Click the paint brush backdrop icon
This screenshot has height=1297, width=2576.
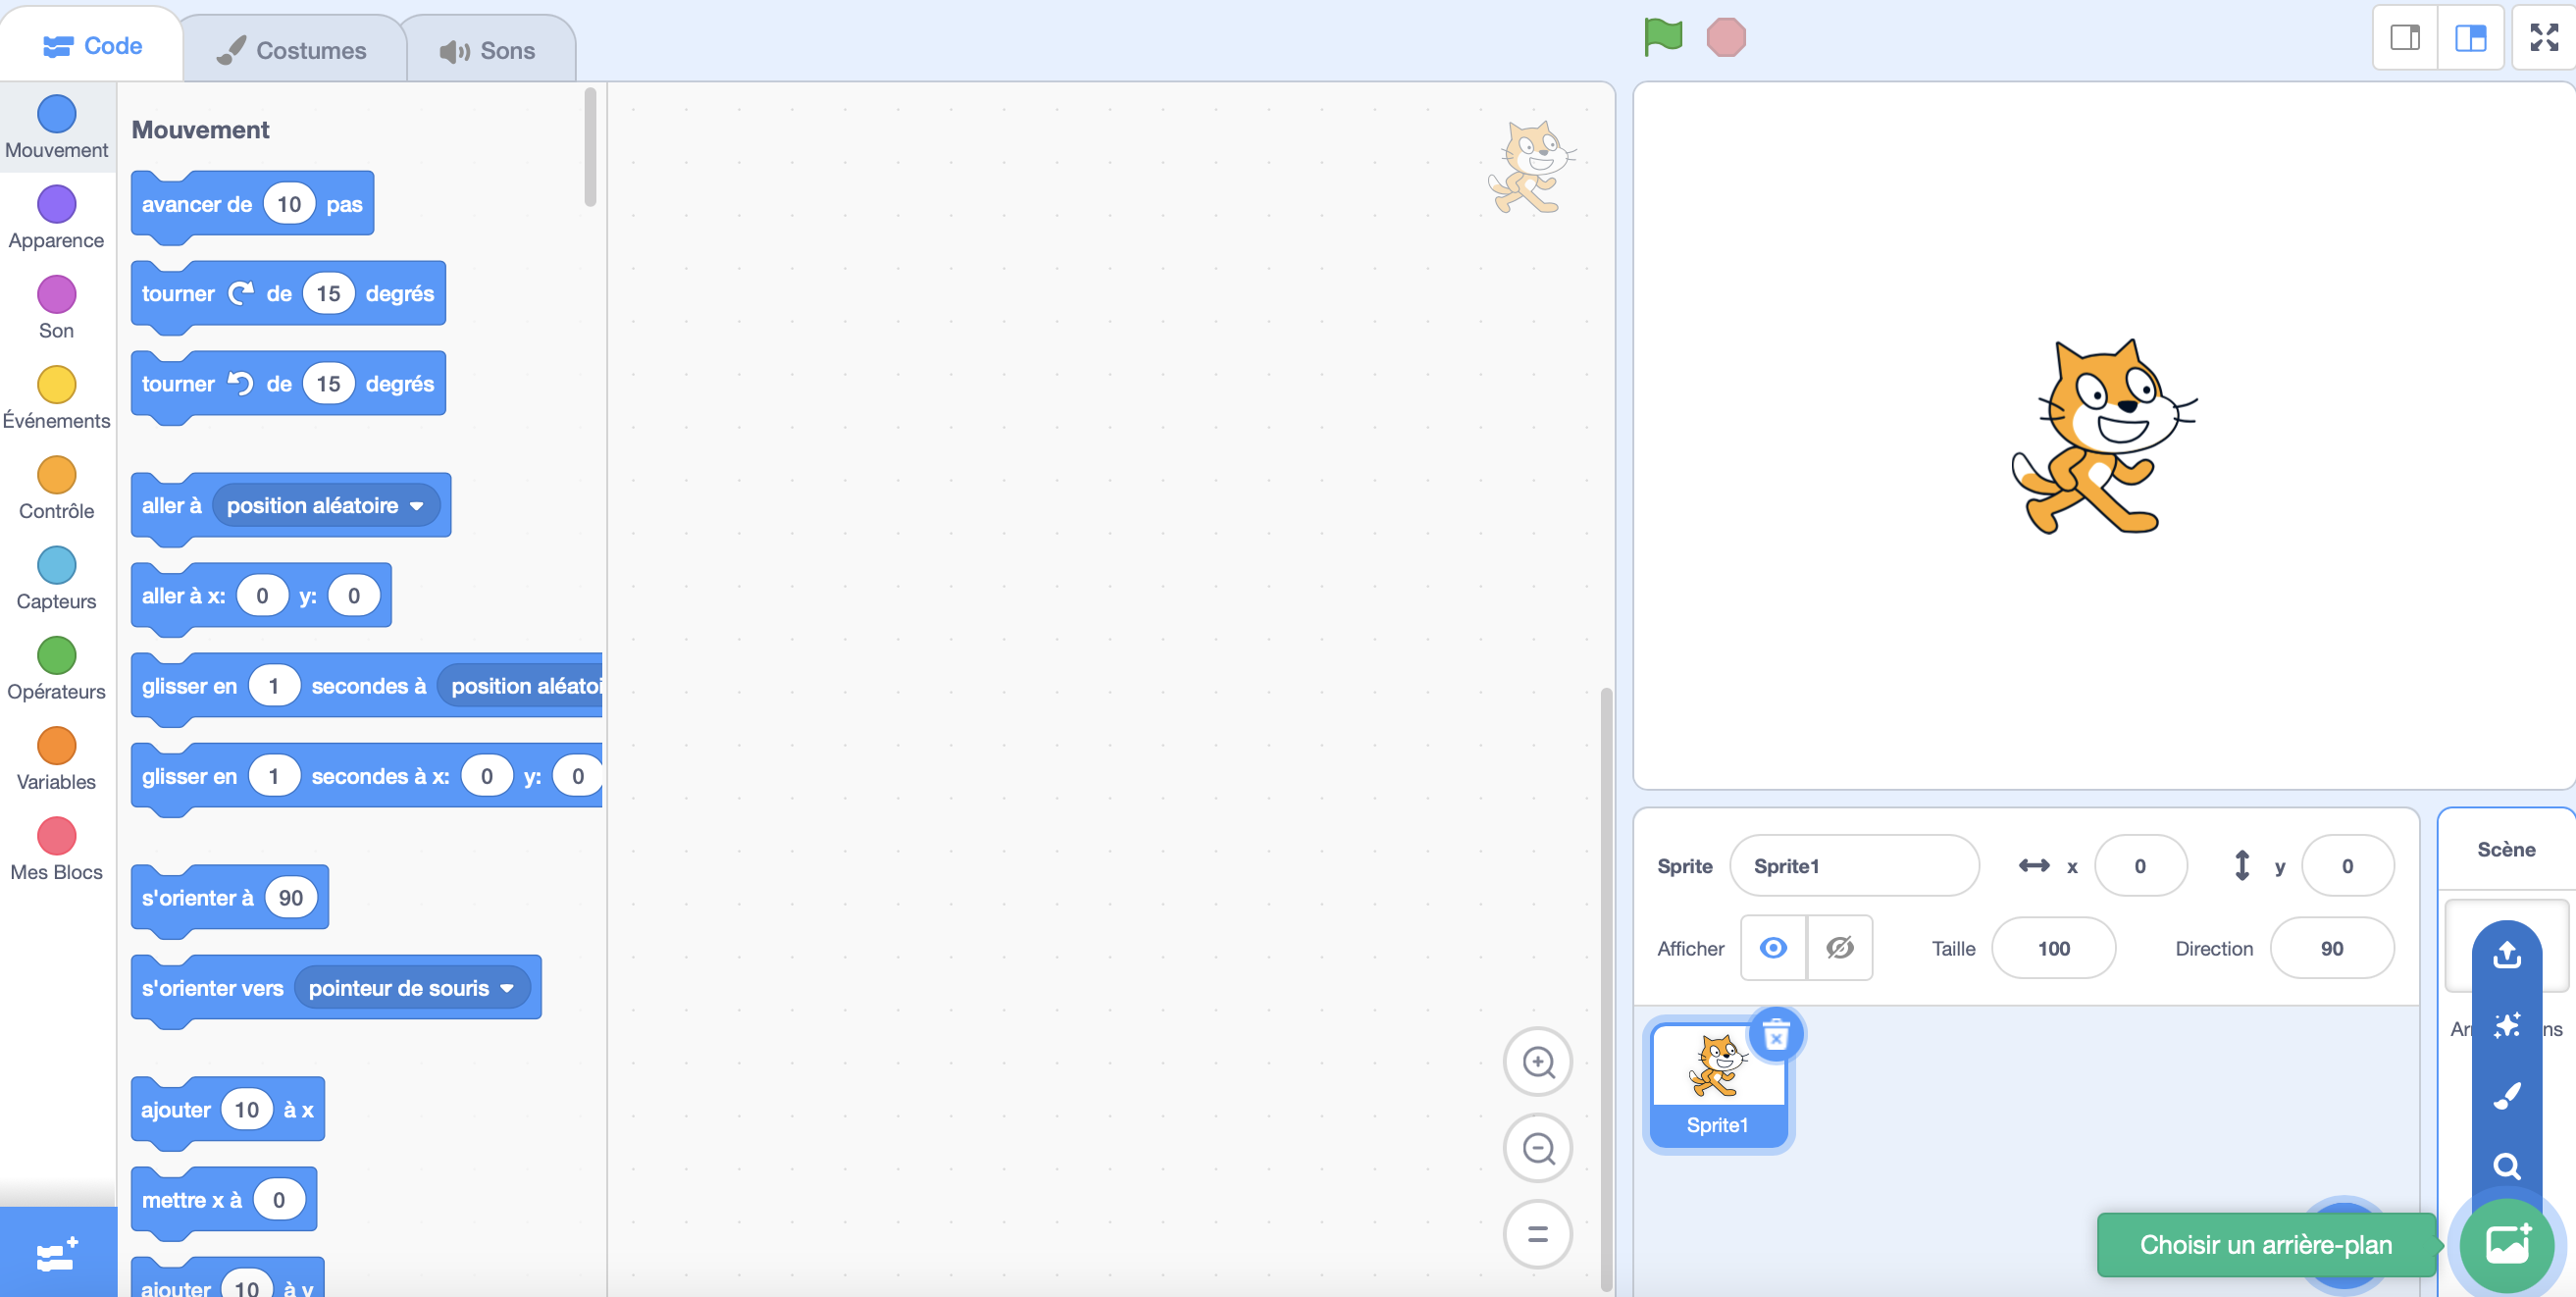click(2506, 1096)
